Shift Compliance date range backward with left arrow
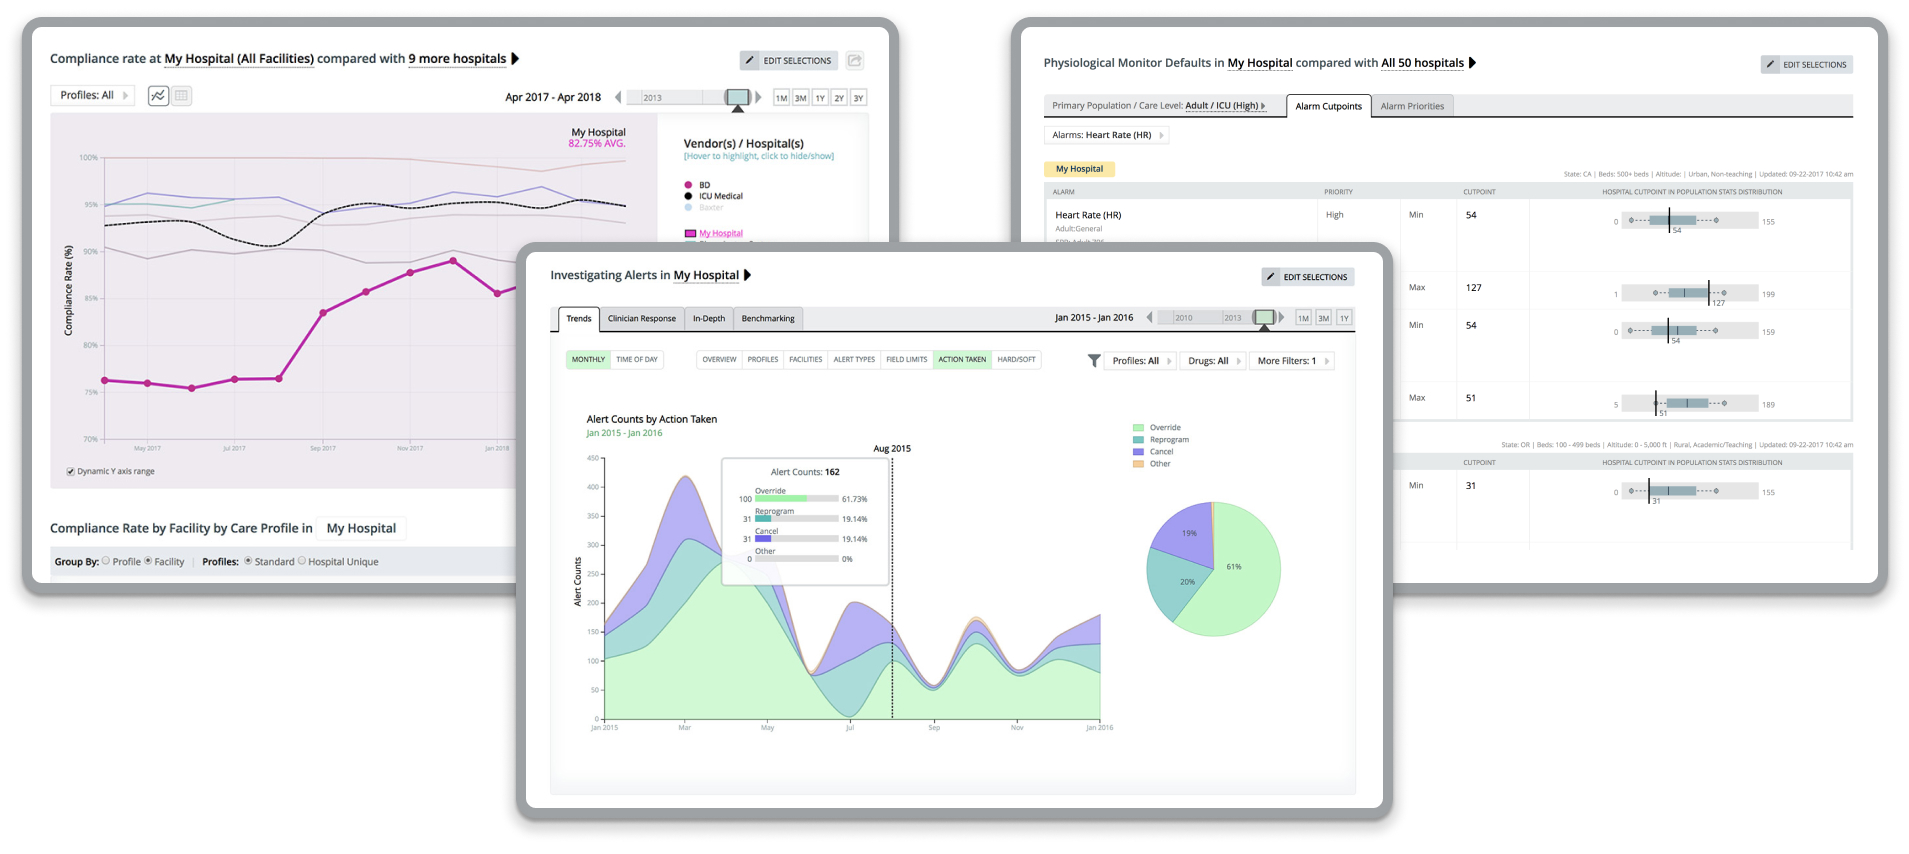Screen dimensions: 1909x854 [618, 97]
